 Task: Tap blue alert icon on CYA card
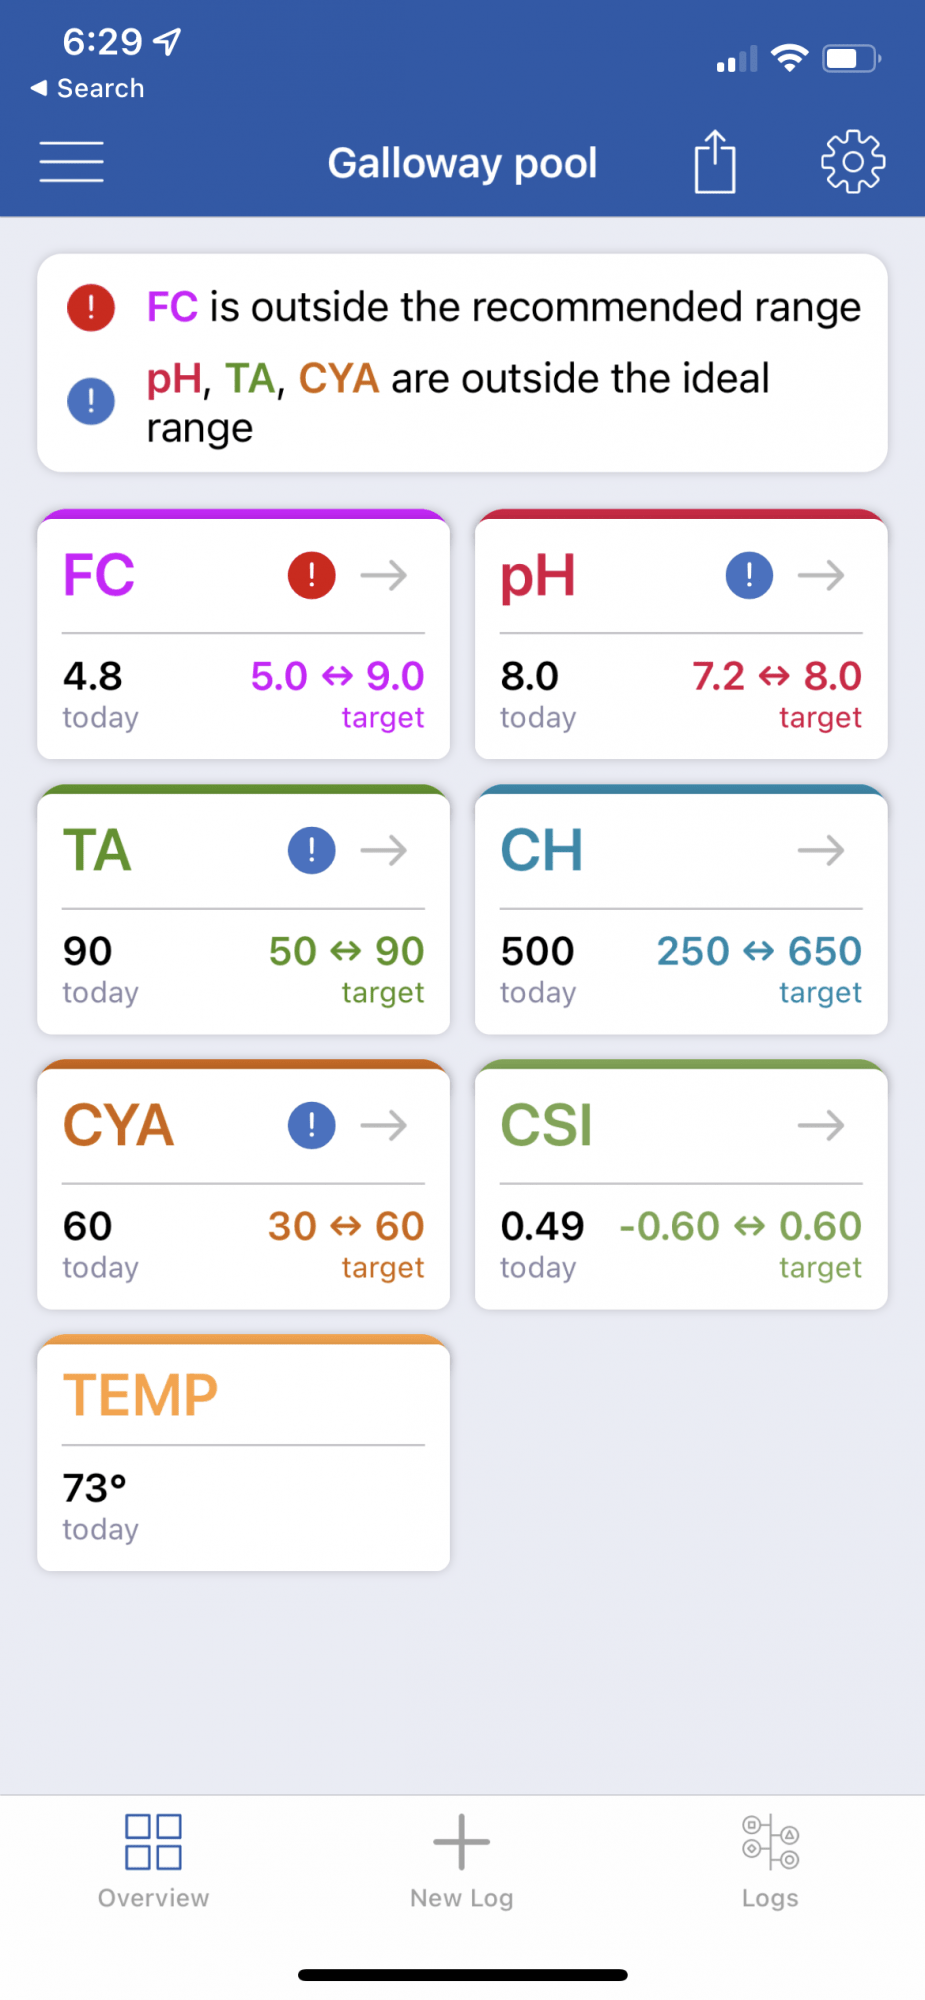pyautogui.click(x=312, y=1125)
